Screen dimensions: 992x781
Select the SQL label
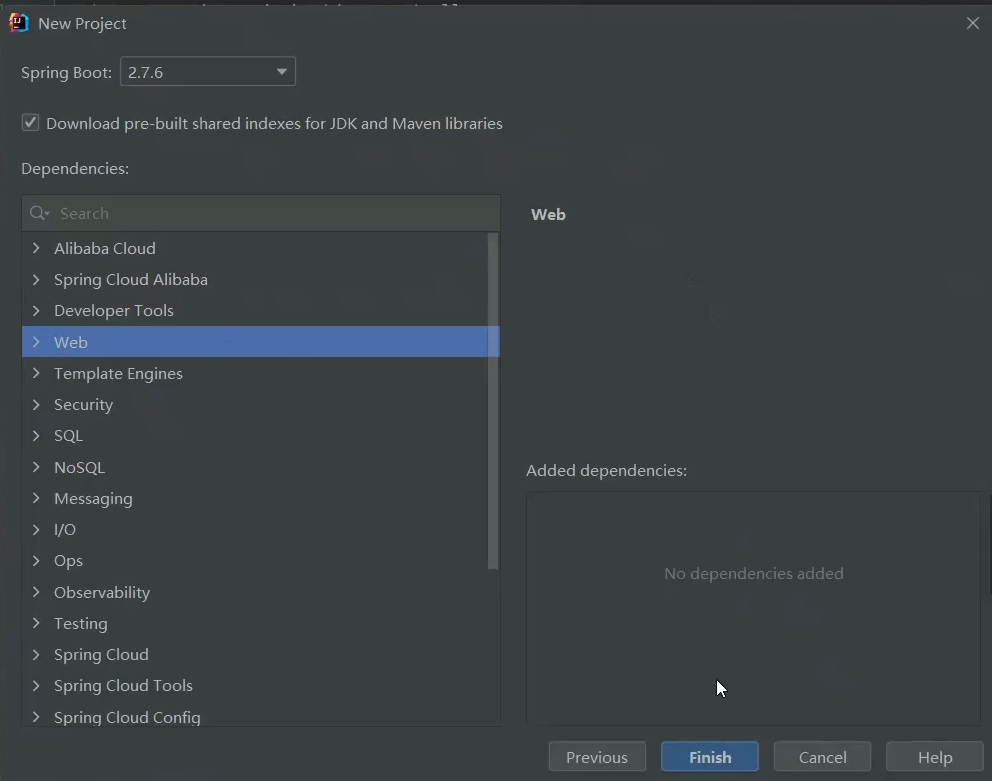click(68, 435)
